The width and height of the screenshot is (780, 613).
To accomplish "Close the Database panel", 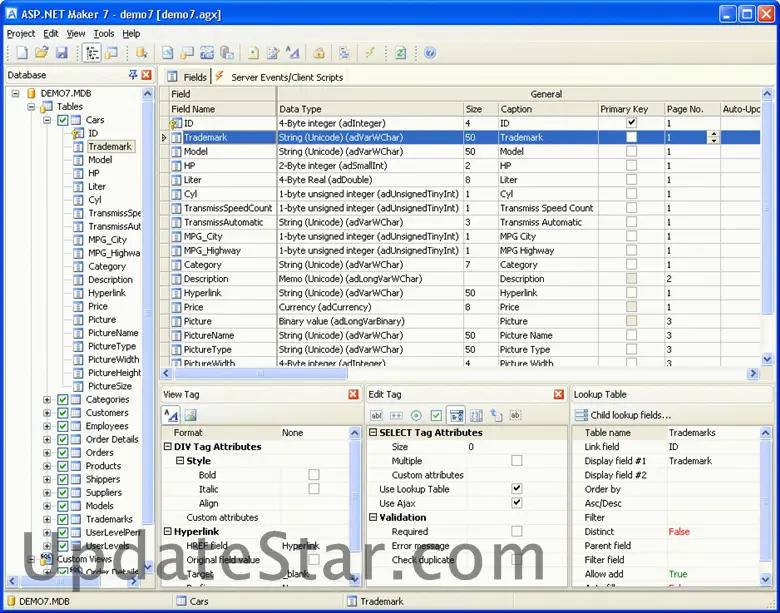I will click(x=146, y=75).
